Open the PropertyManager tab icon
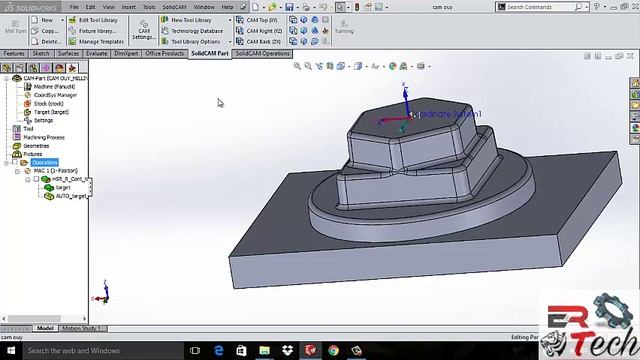Viewport: 640px width, 360px height. coord(20,68)
